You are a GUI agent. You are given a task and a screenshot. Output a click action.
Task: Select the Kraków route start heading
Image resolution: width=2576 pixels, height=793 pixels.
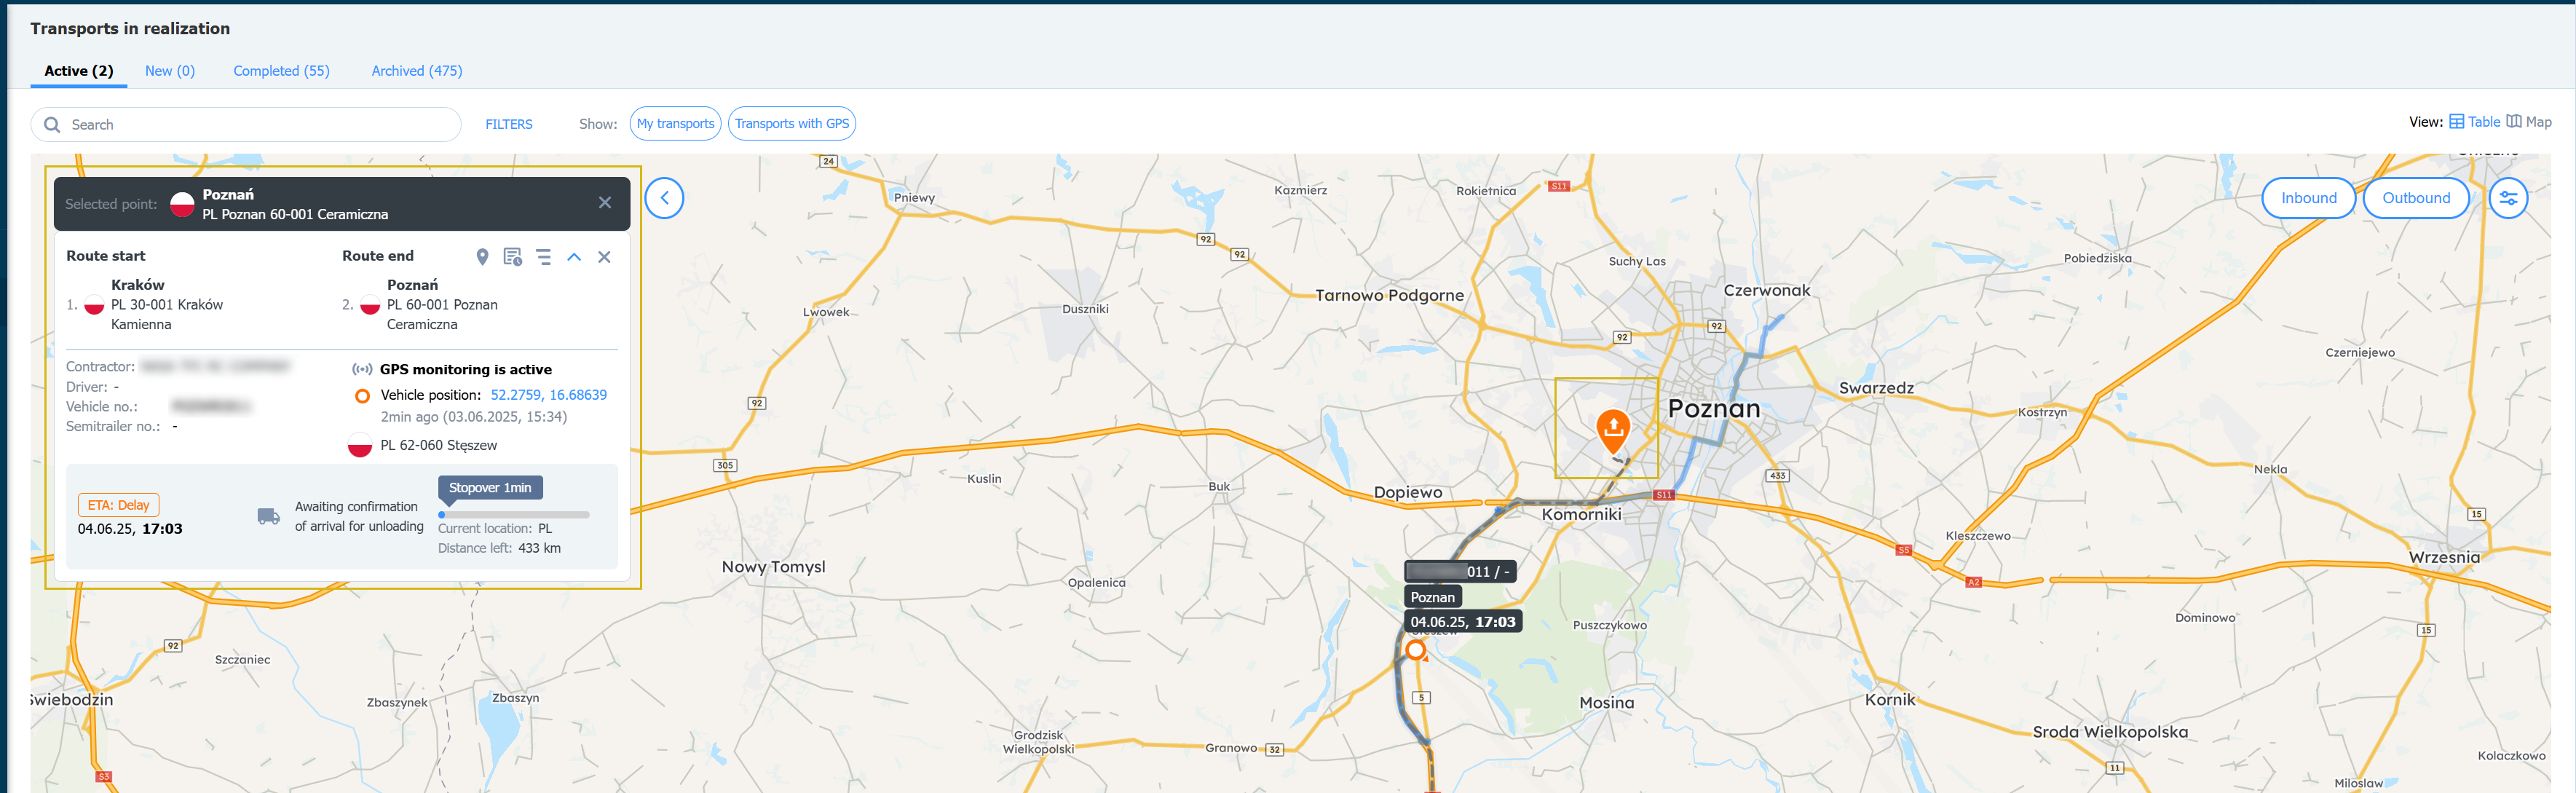coord(138,285)
